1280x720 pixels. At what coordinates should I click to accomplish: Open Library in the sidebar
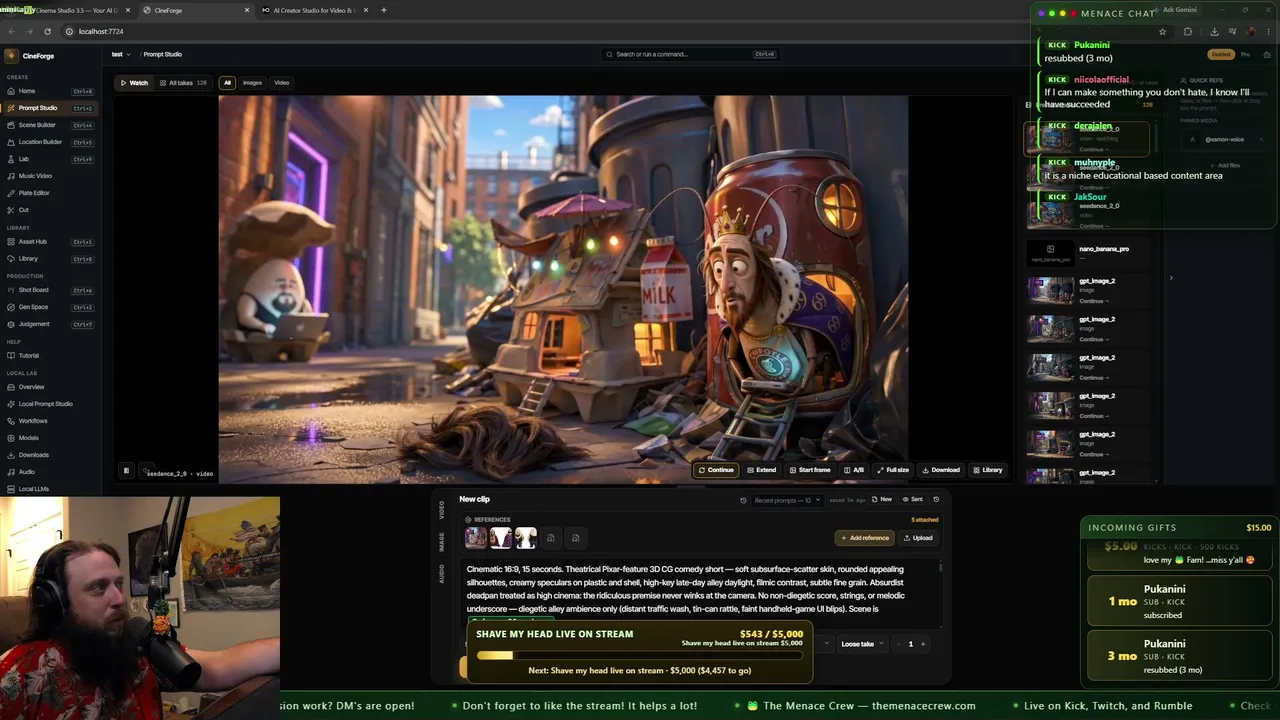pyautogui.click(x=50, y=259)
